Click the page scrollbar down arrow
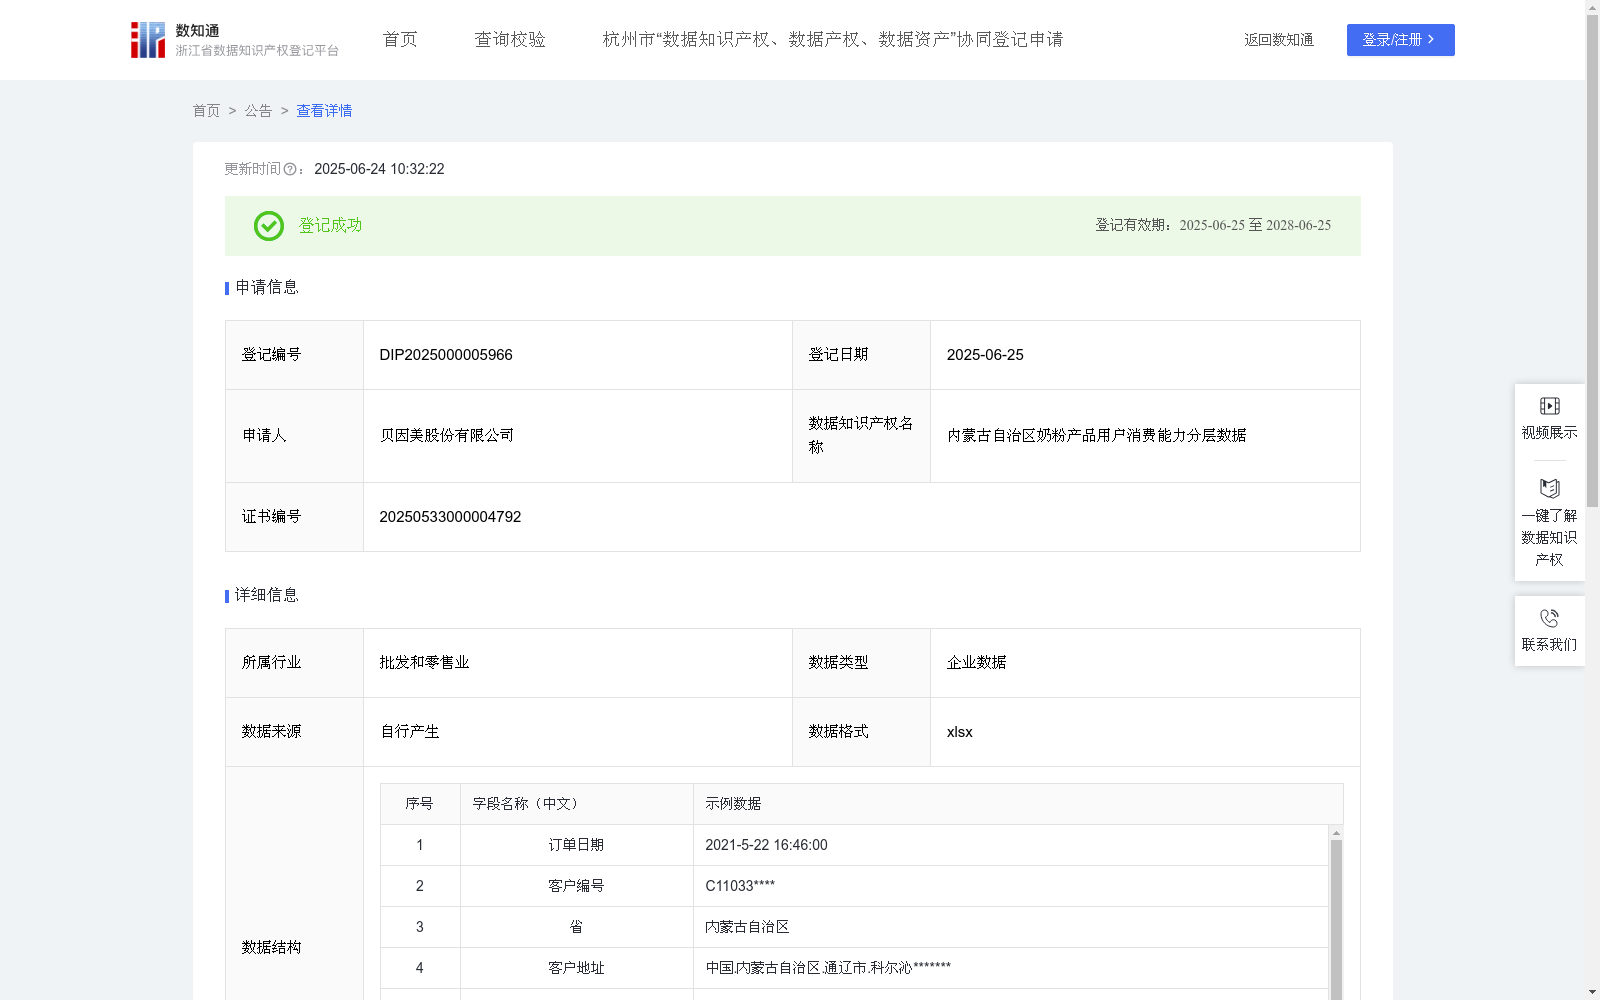1600x1000 pixels. [x=1592, y=992]
